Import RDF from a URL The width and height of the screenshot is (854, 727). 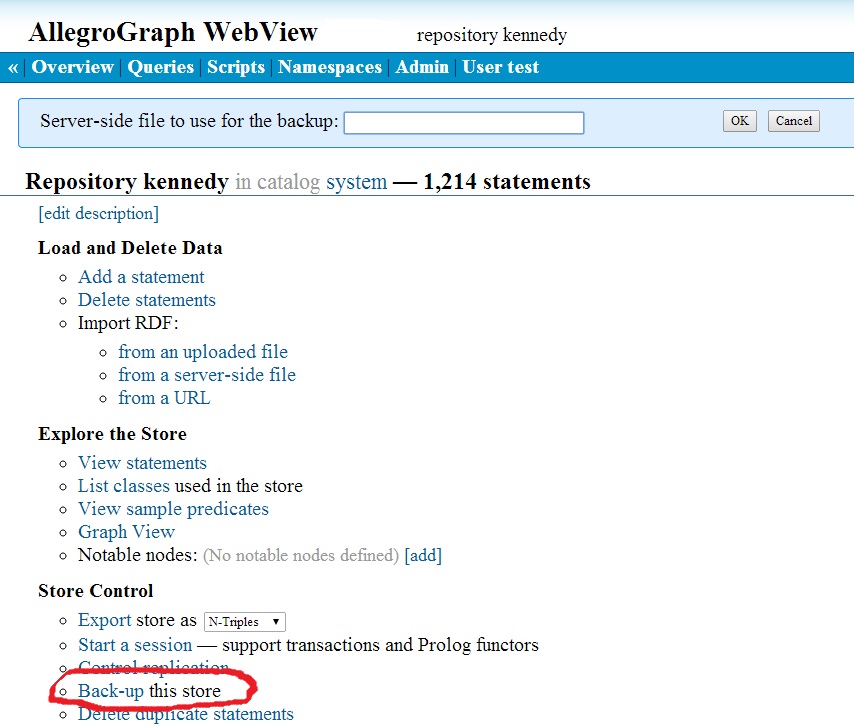point(164,398)
